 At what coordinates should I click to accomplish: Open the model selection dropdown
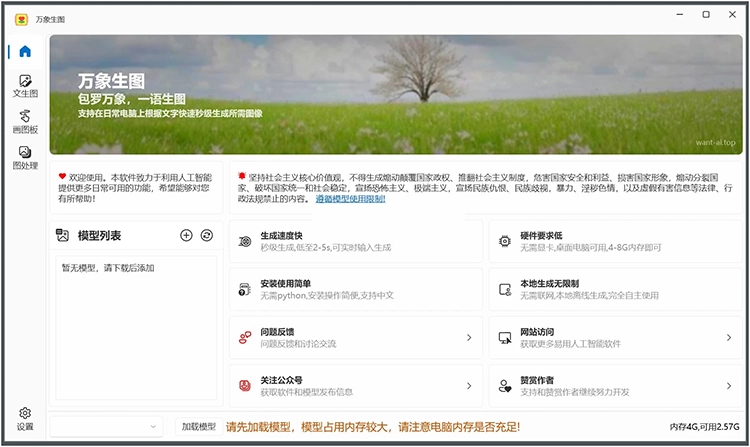(x=106, y=427)
